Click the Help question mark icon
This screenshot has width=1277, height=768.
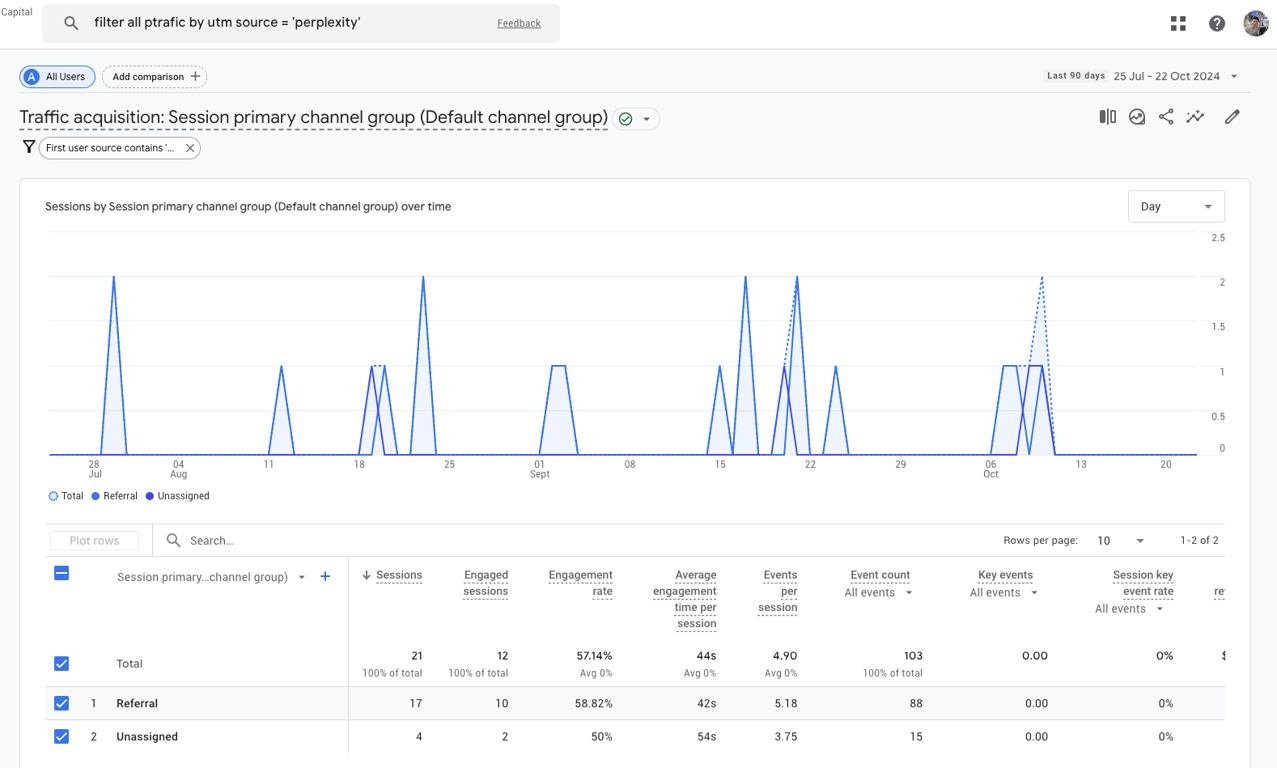pos(1217,24)
